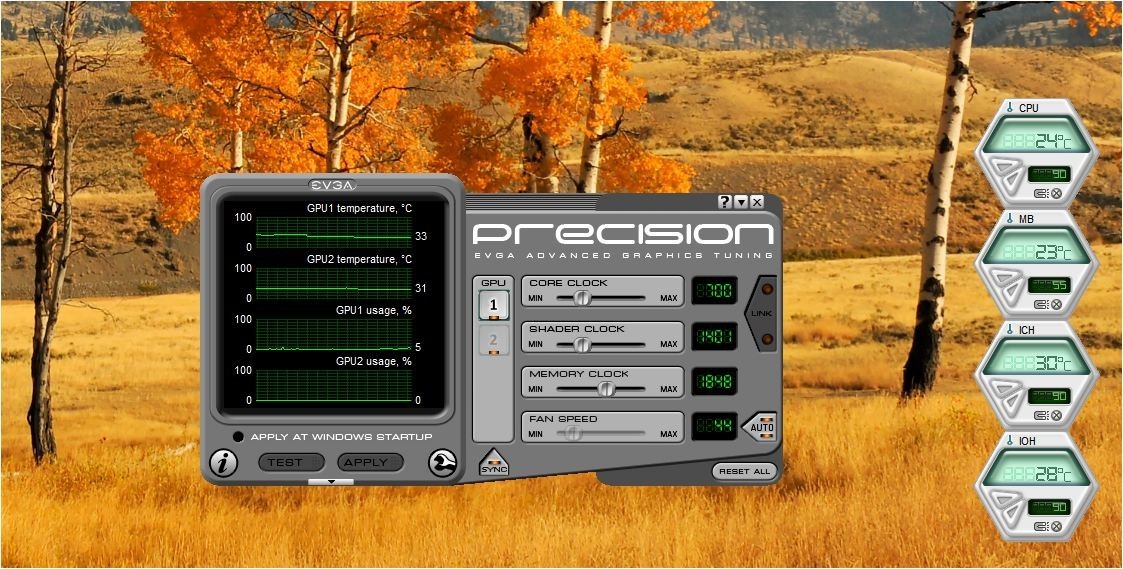The image size is (1123, 569).
Task: Click the CPU widget thermometer icon
Action: click(x=1010, y=108)
